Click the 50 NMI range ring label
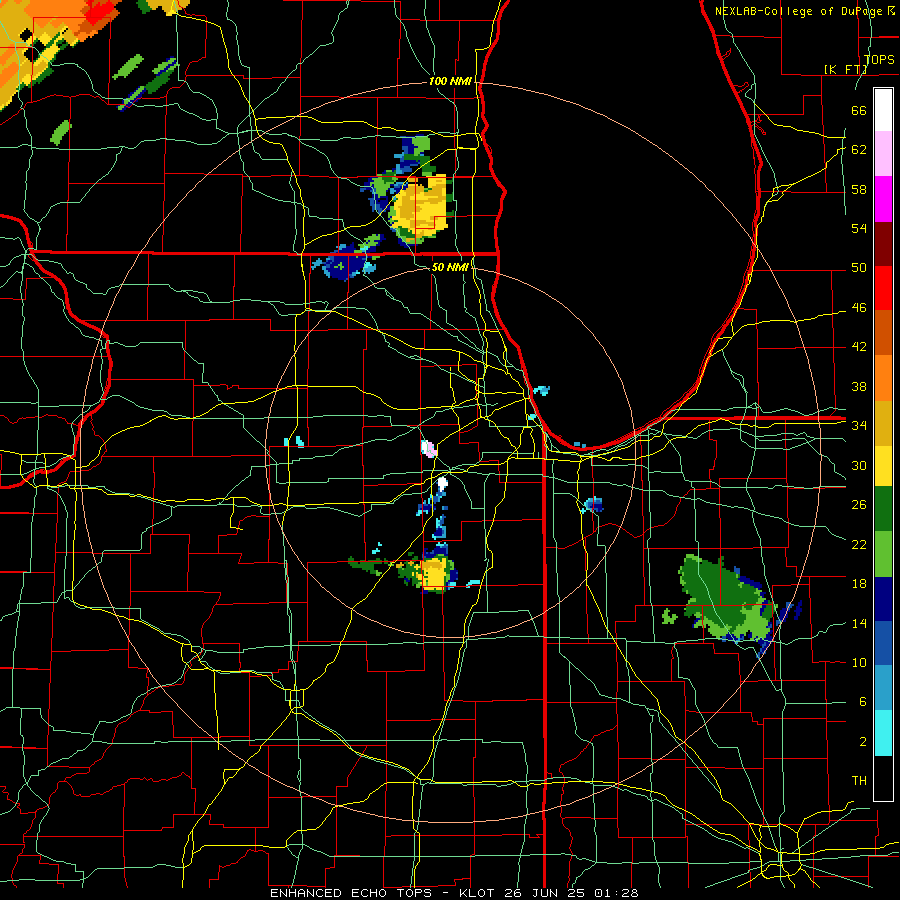This screenshot has width=900, height=900. point(450,267)
